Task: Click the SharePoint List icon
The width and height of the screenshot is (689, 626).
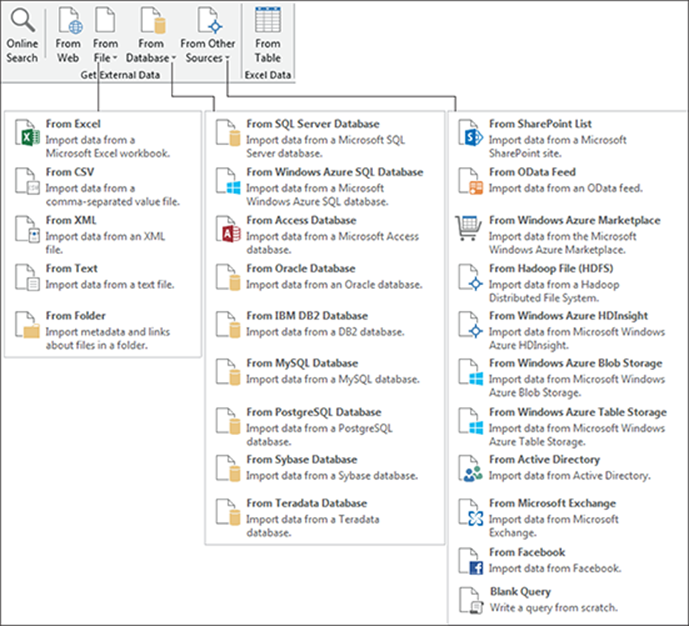Action: click(x=471, y=133)
